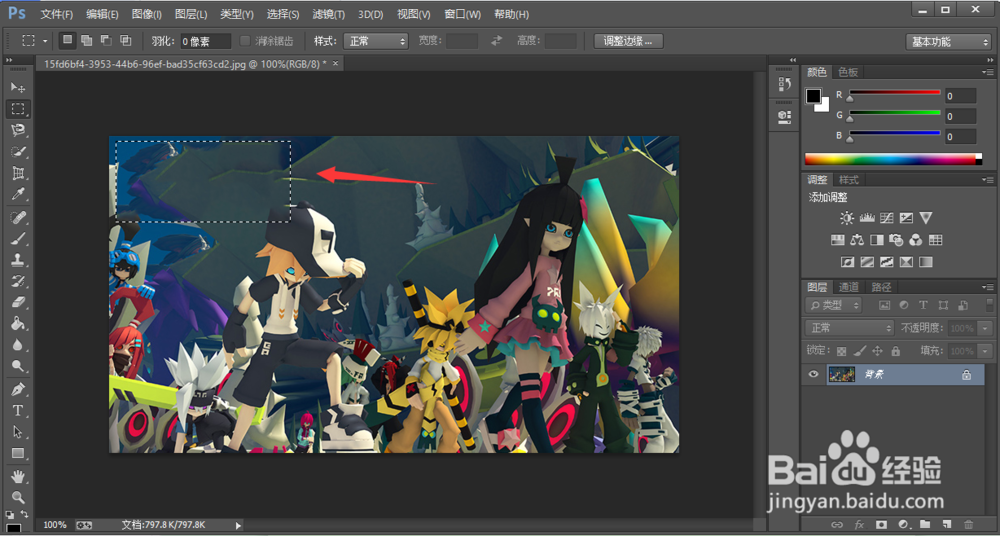Hide the 背景 layer using eye icon
Screen dimensions: 1000x536
click(x=813, y=374)
